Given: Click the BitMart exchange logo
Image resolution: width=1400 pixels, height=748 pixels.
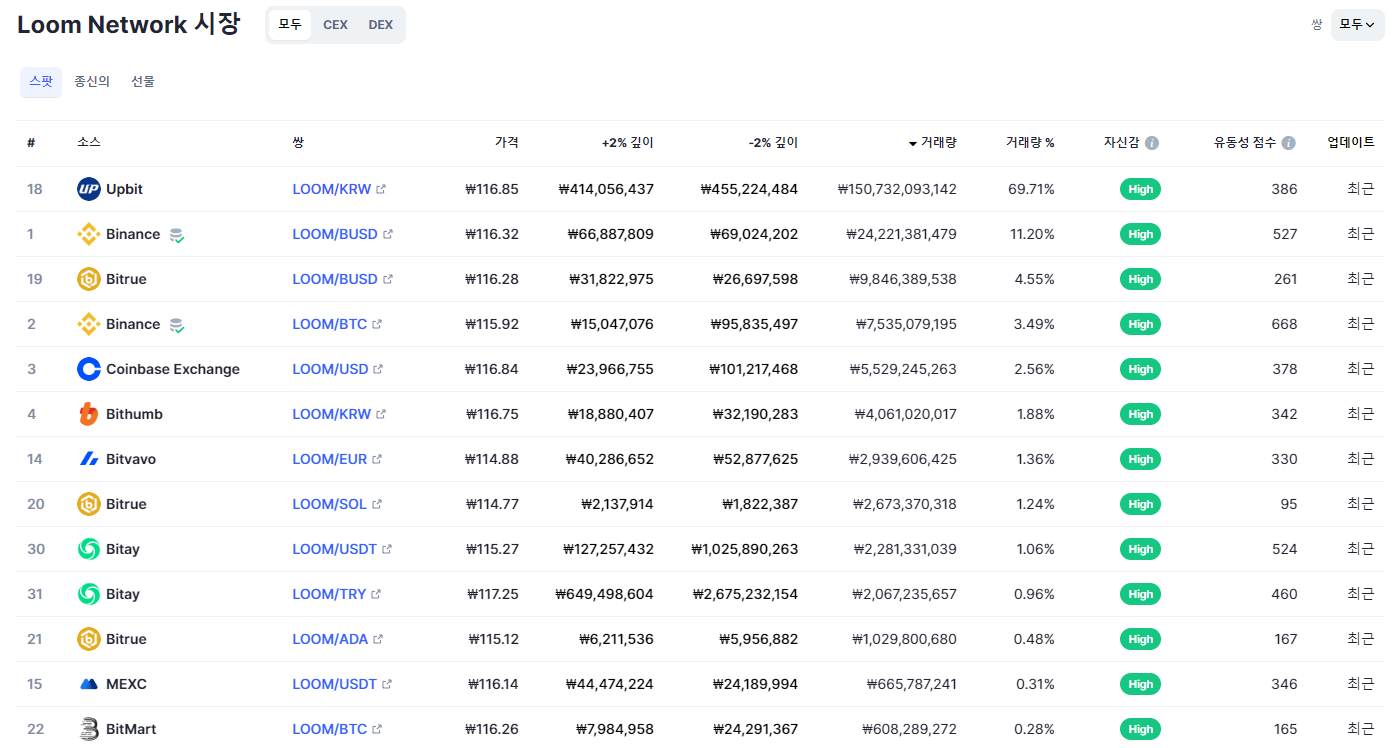Looking at the screenshot, I should point(89,729).
